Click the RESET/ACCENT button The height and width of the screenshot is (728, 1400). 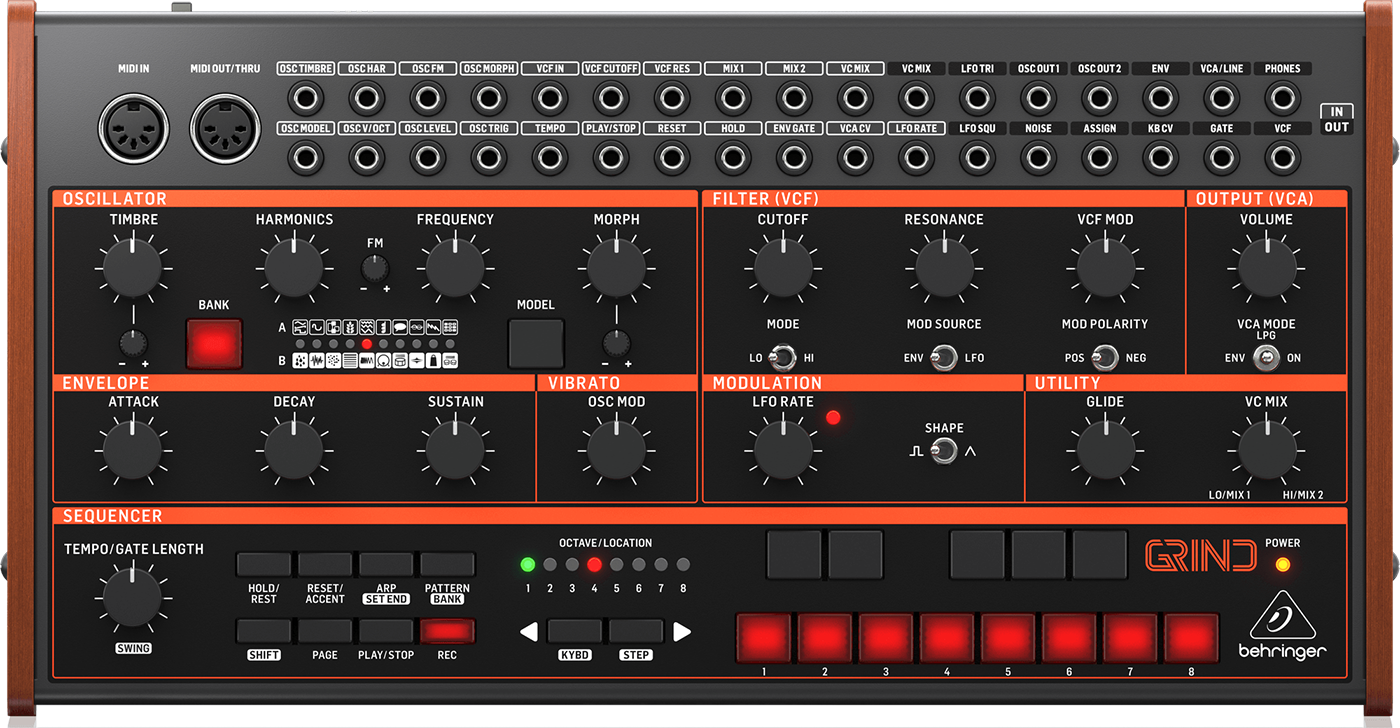pos(325,564)
